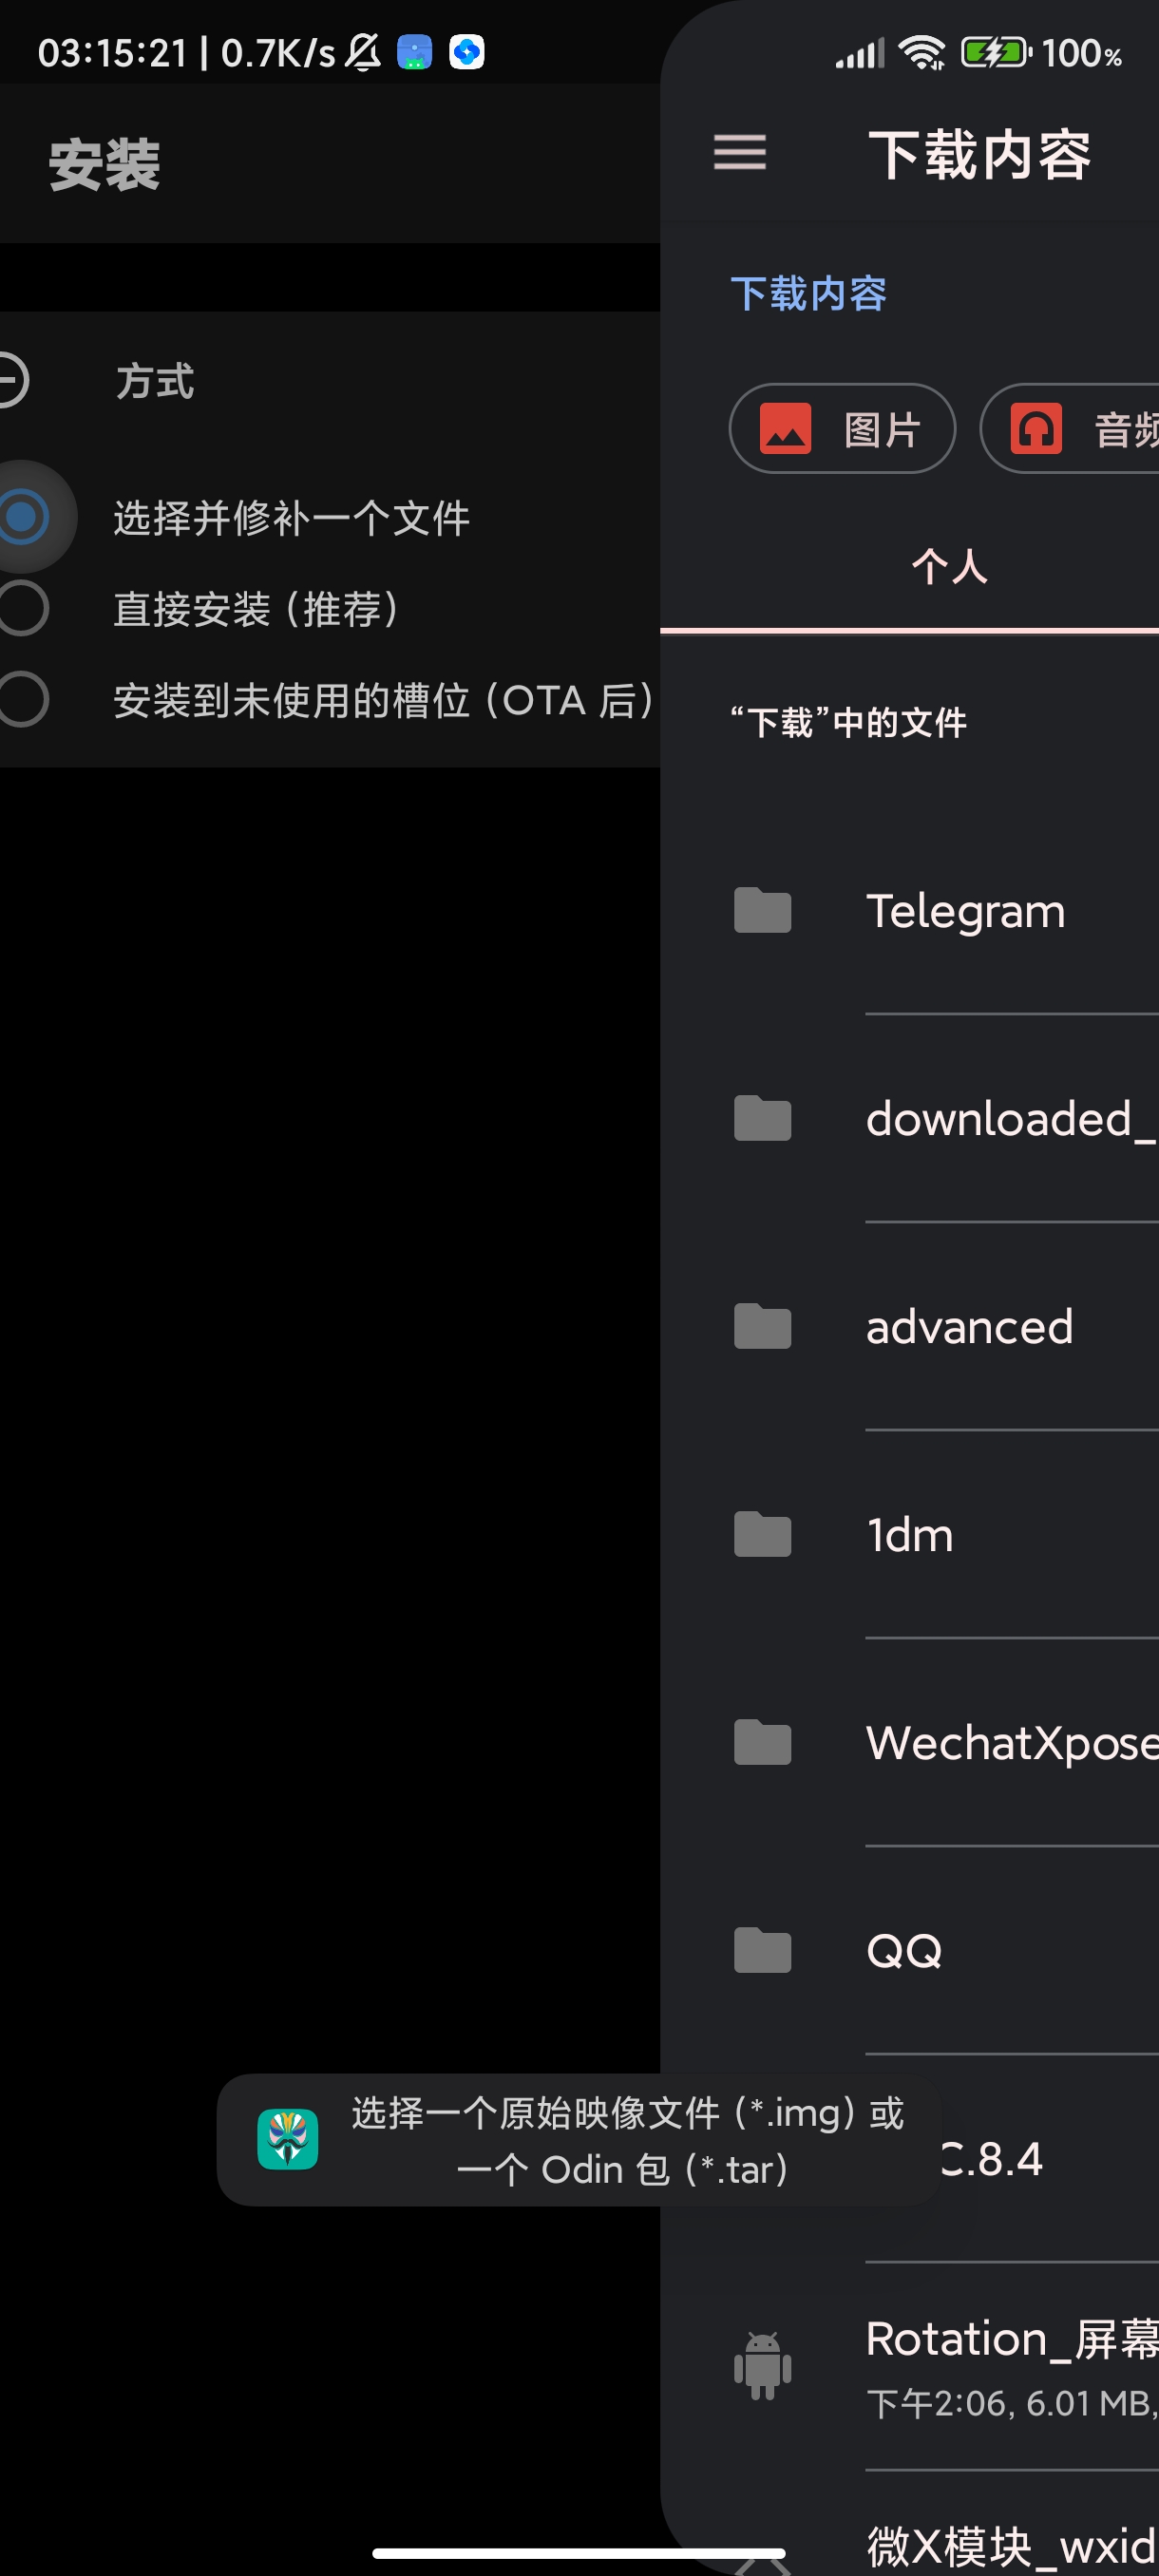This screenshot has height=2576, width=1159.
Task: Collapse the 方式 section circle icon
Action: pos(10,381)
